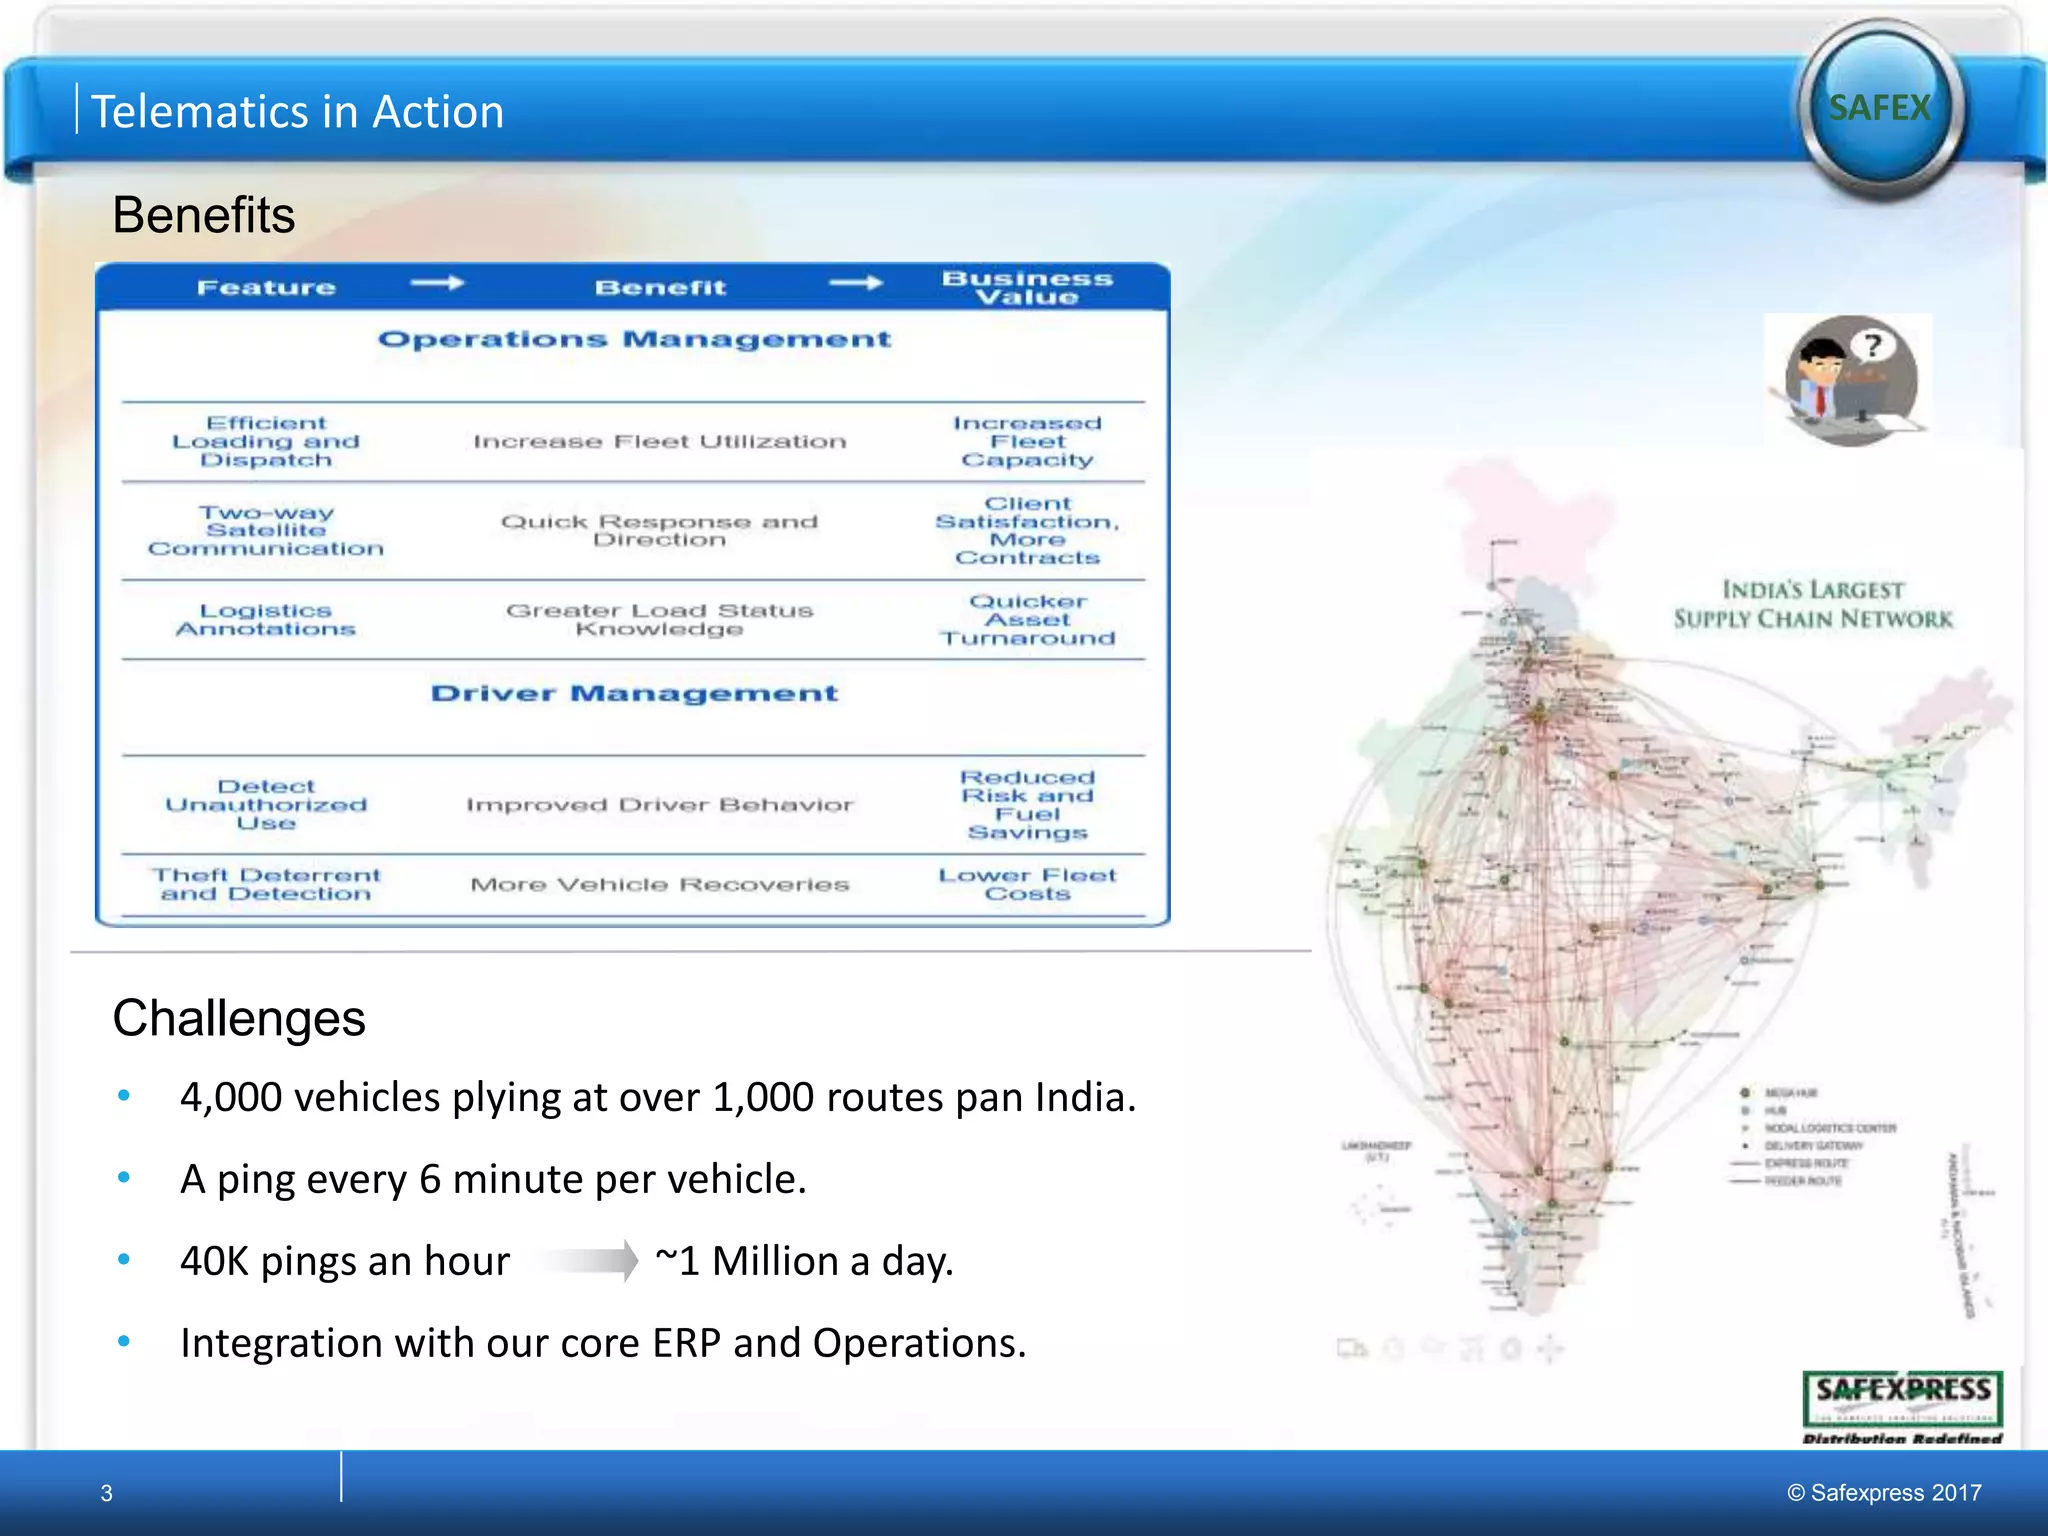This screenshot has width=2048, height=1536.
Task: Click the 'Operations Management' section header in the table
Action: click(634, 339)
